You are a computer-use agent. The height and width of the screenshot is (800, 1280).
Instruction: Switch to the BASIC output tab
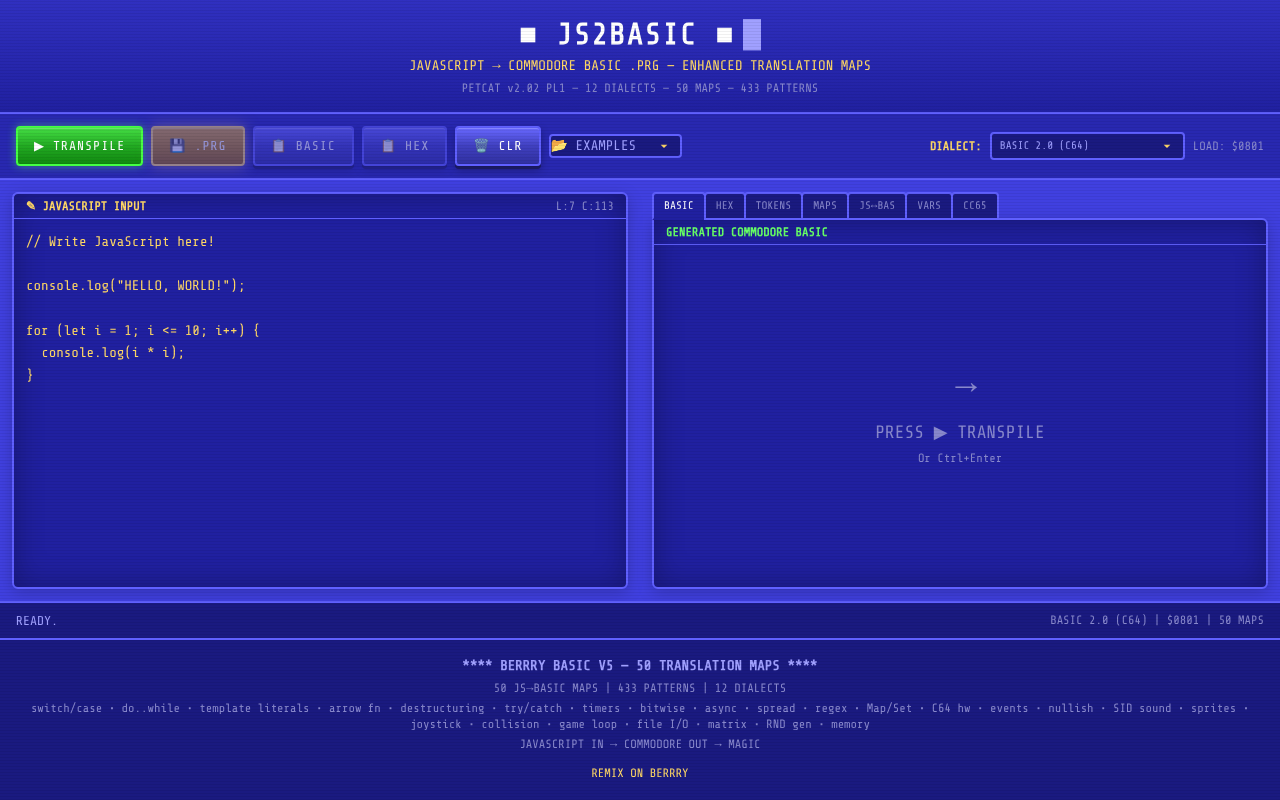(x=679, y=206)
